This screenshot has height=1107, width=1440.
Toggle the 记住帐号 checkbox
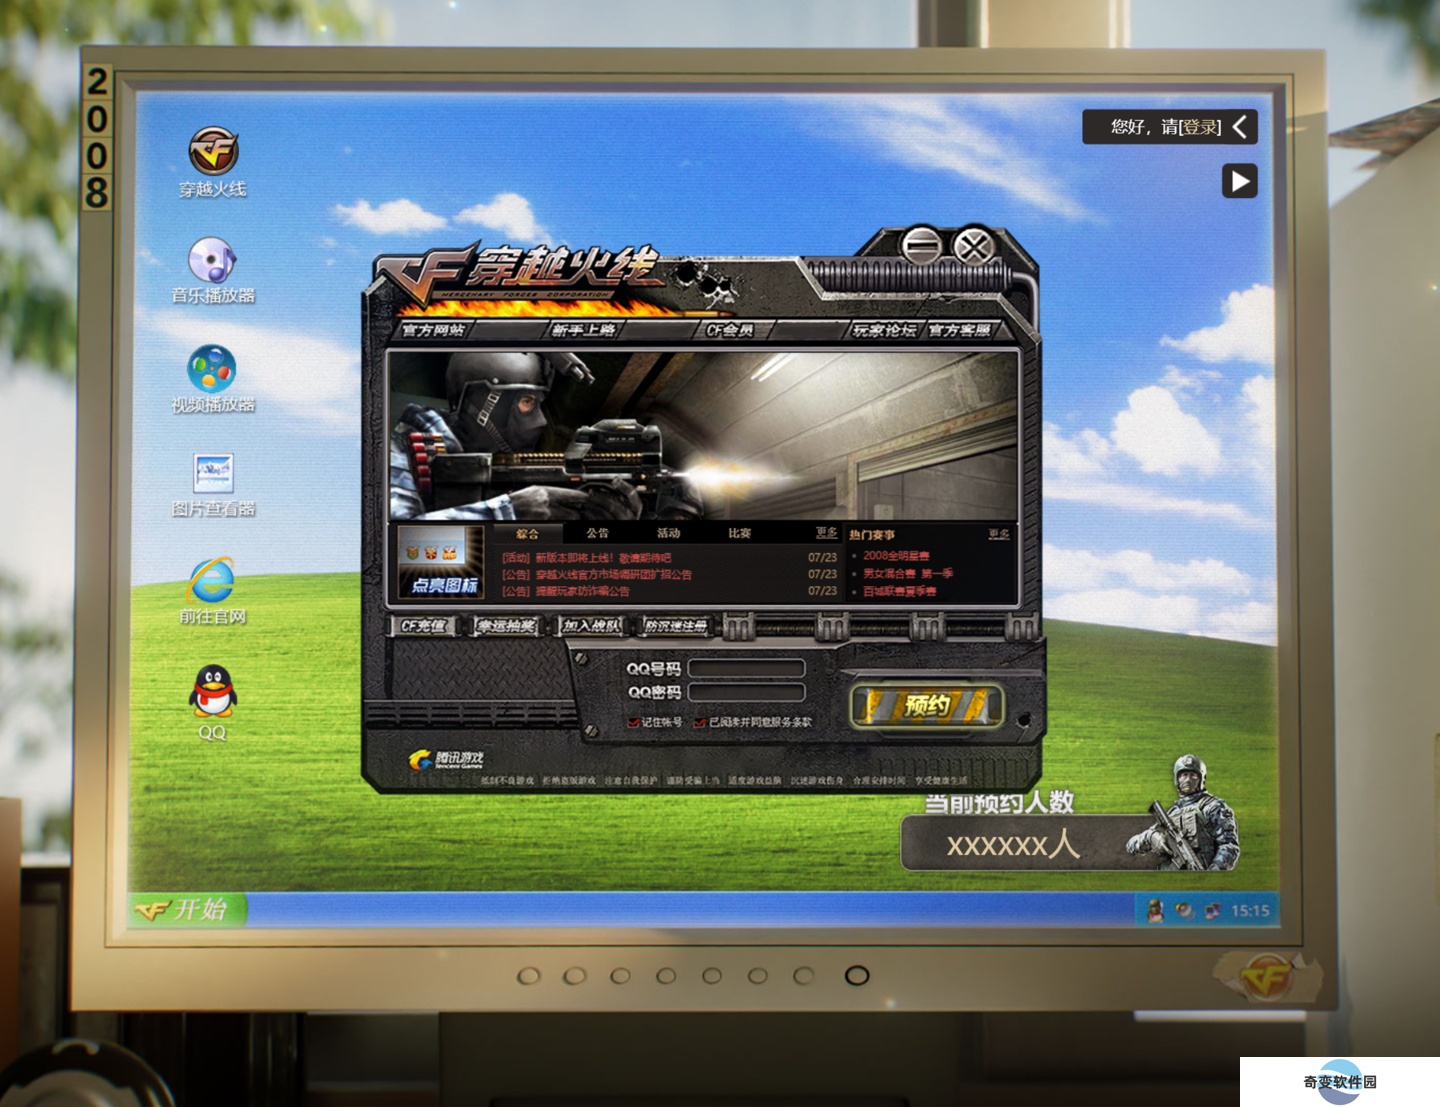point(633,722)
